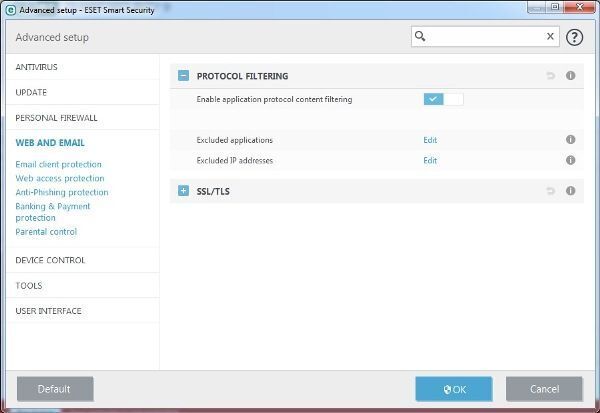Screen dimensions: 600x413
Task: Go to Email client protection
Action: pyautogui.click(x=59, y=164)
